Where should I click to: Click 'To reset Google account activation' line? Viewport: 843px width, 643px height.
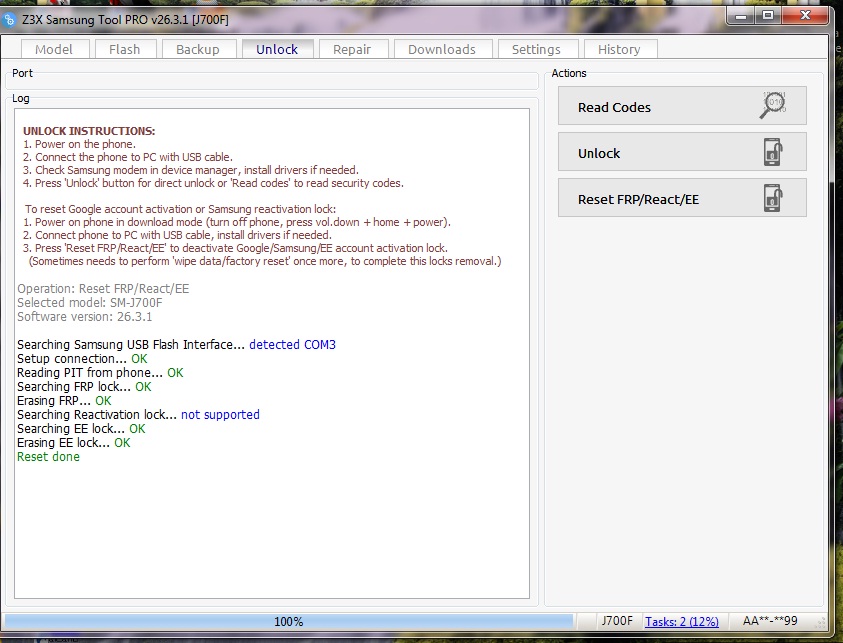[x=181, y=209]
